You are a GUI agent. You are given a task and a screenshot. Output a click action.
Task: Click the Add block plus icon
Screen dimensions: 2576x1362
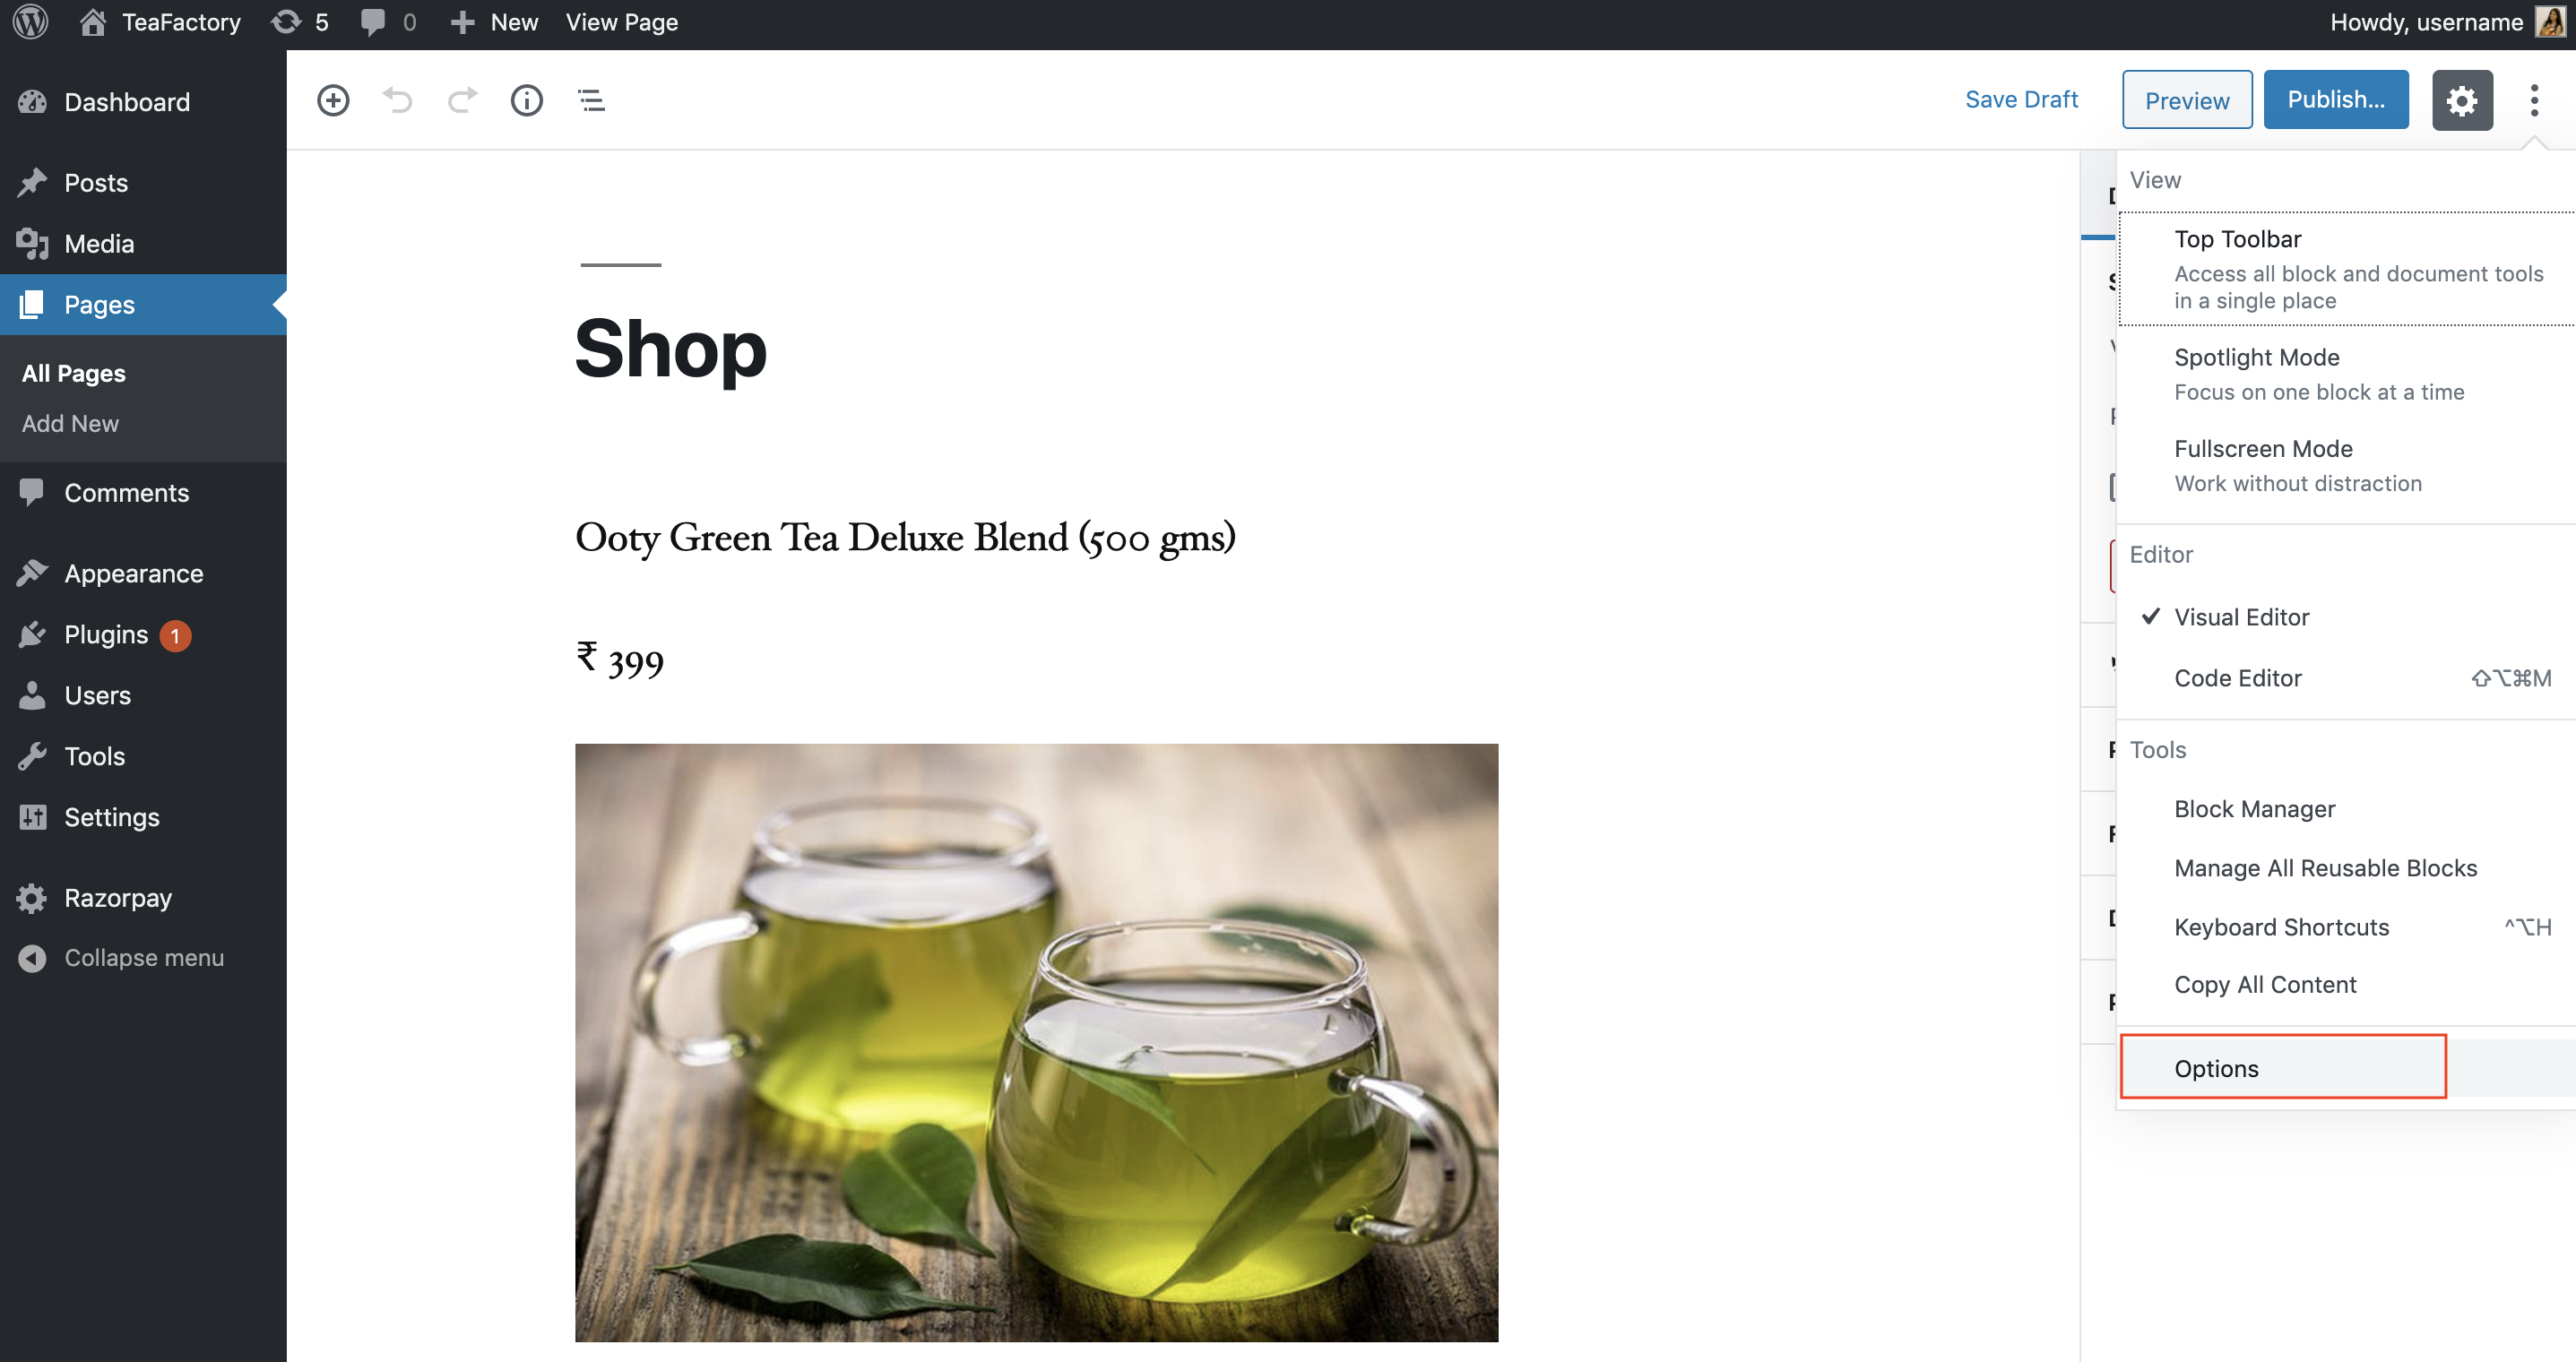[333, 100]
